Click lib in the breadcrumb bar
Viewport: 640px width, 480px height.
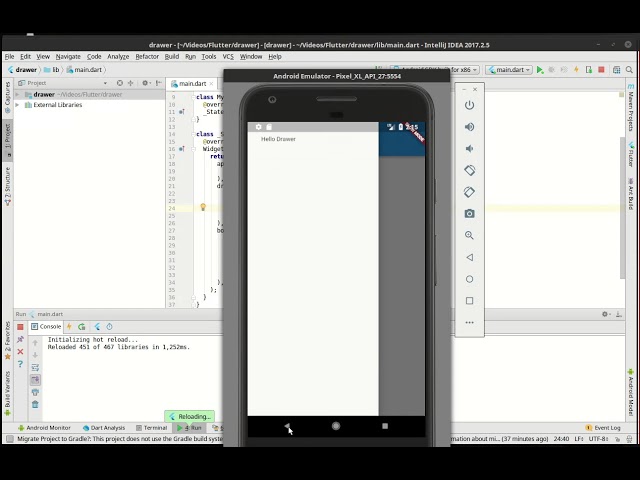tap(52, 70)
